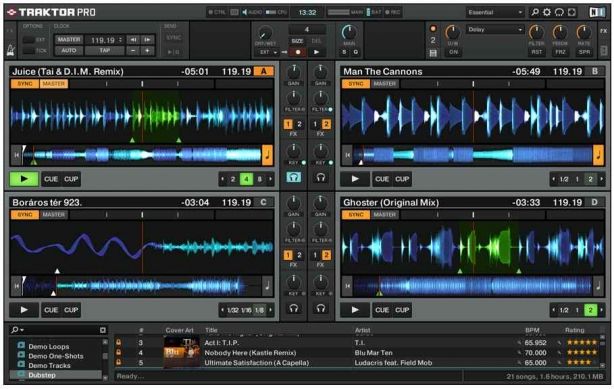Jump to start of Ghoster track
Image resolution: width=614 pixels, height=389 pixels.
347,286
